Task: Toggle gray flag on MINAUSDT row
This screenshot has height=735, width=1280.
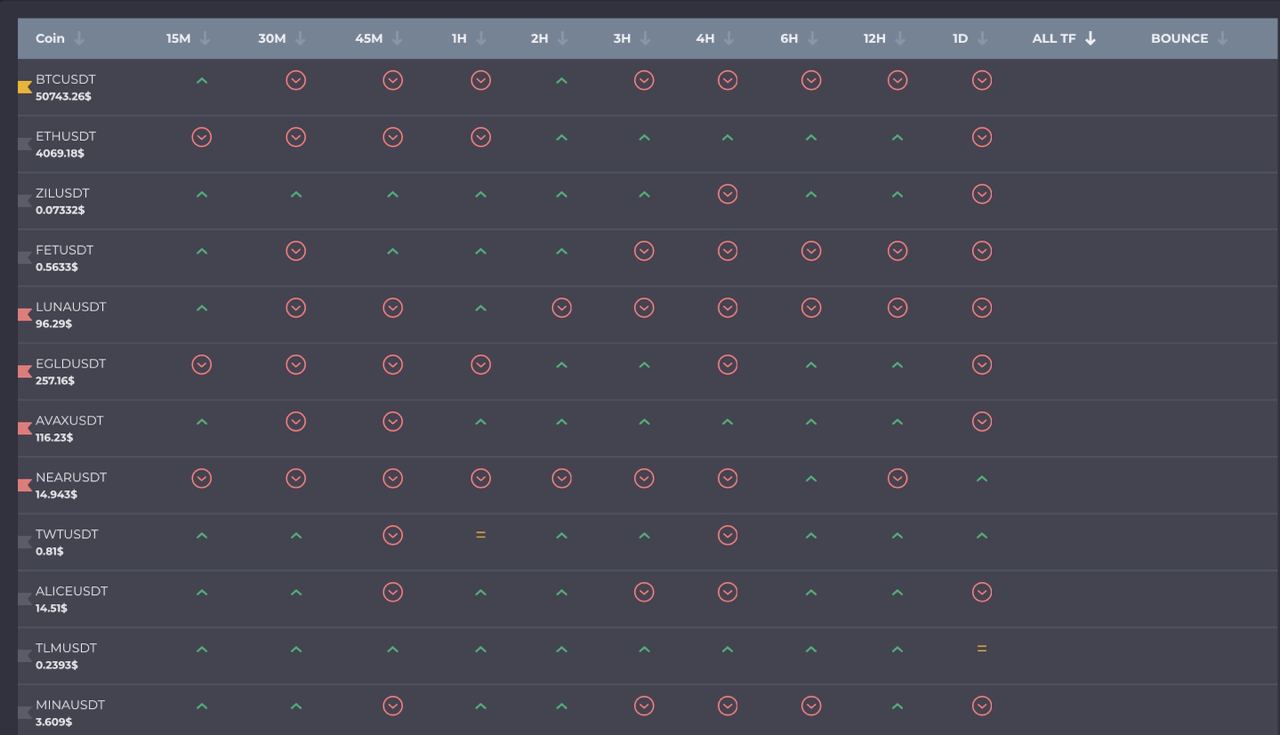Action: [25, 713]
